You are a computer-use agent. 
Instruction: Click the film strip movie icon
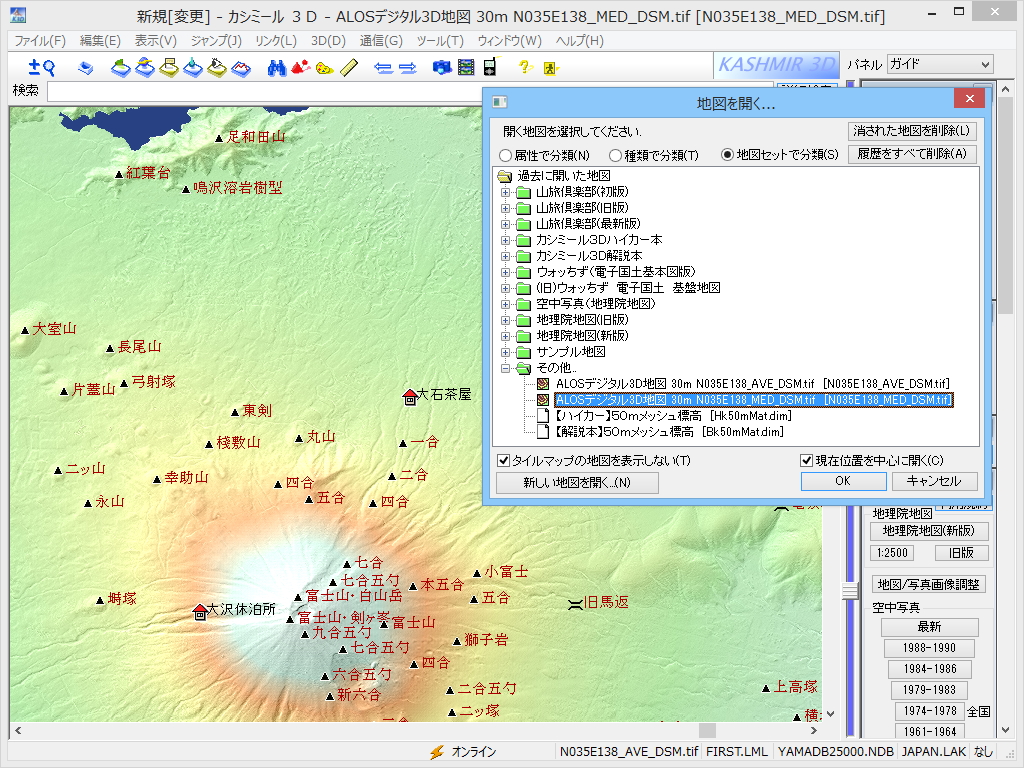[466, 67]
